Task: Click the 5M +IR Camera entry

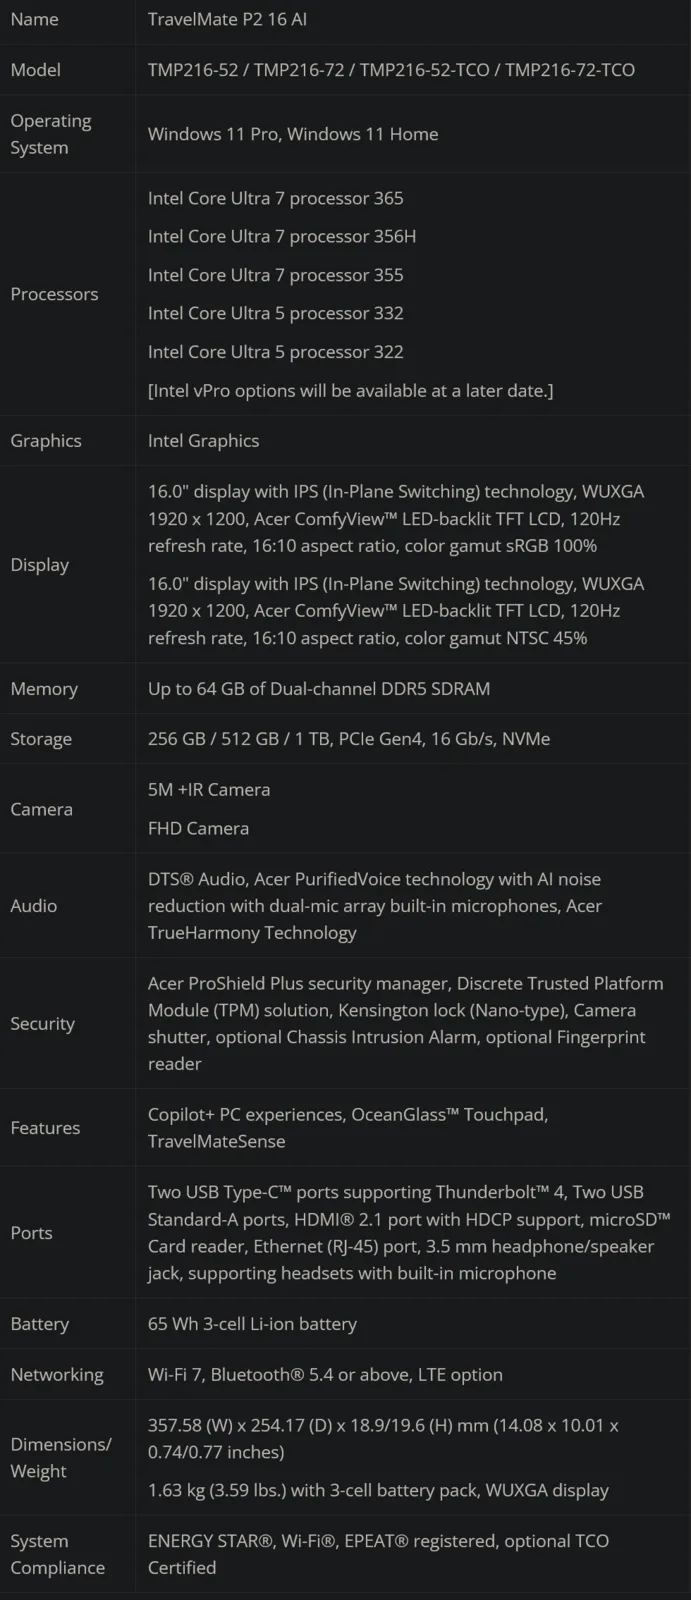Action: 209,790
